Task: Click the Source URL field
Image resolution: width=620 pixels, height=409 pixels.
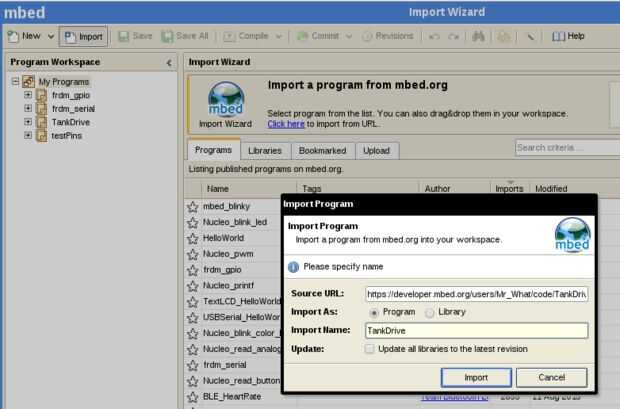Action: point(476,294)
